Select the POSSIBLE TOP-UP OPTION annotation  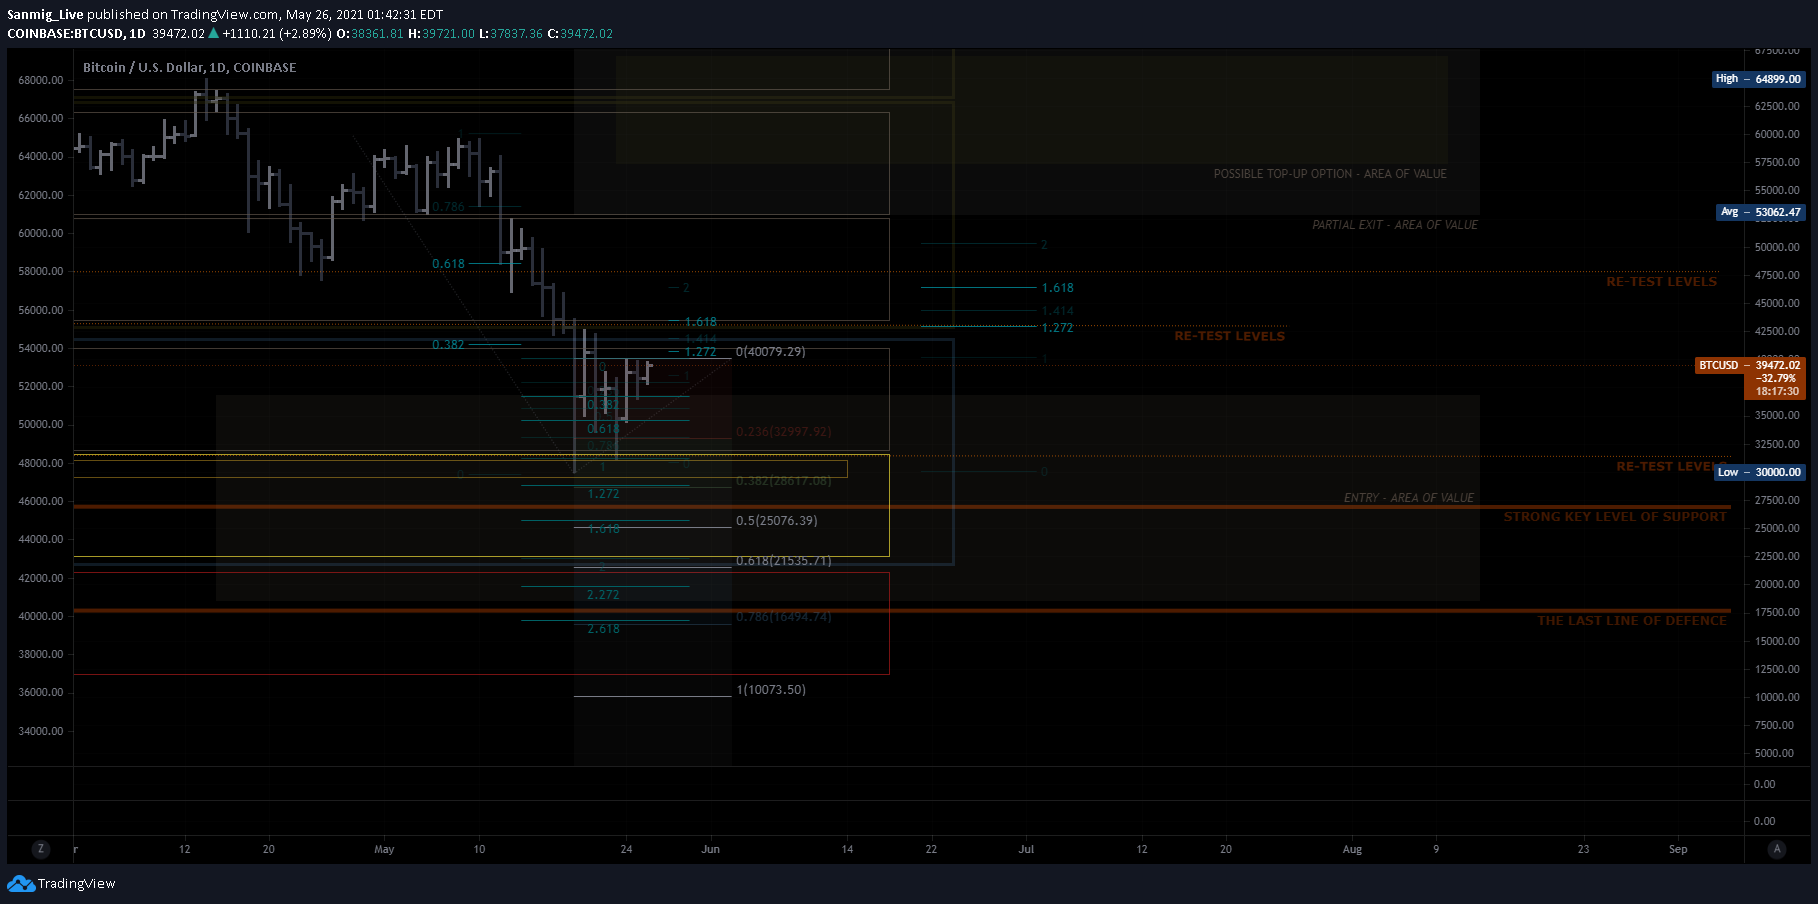click(x=1330, y=174)
